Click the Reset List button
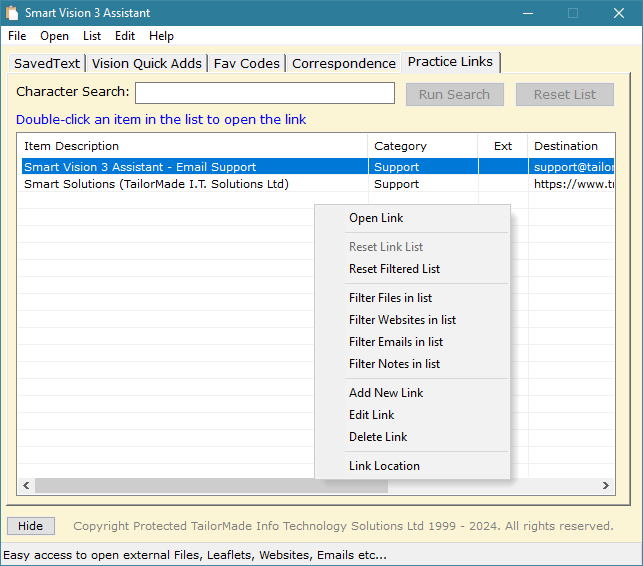The height and width of the screenshot is (566, 643). 565,94
